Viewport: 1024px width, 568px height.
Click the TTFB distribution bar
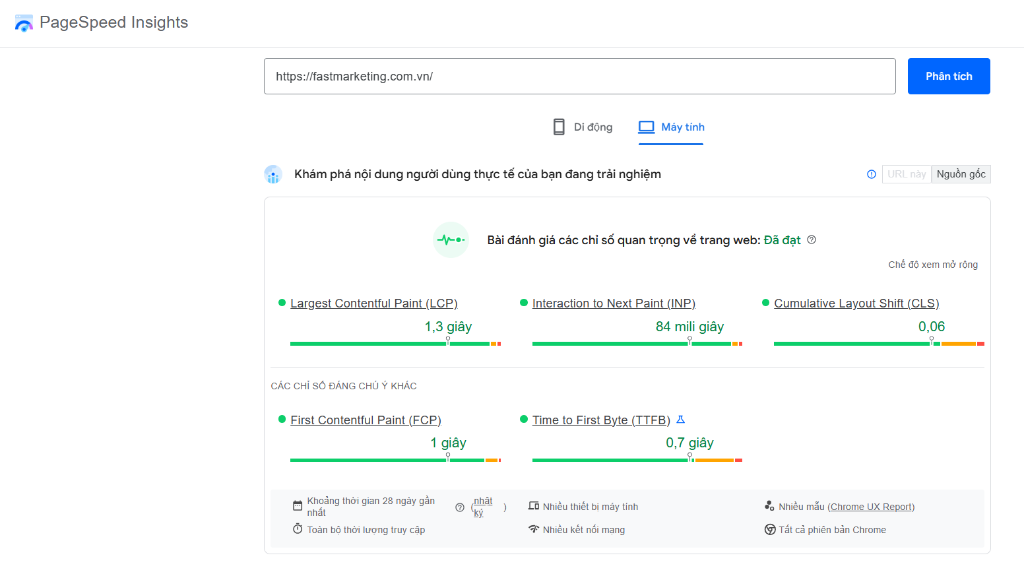coord(637,460)
